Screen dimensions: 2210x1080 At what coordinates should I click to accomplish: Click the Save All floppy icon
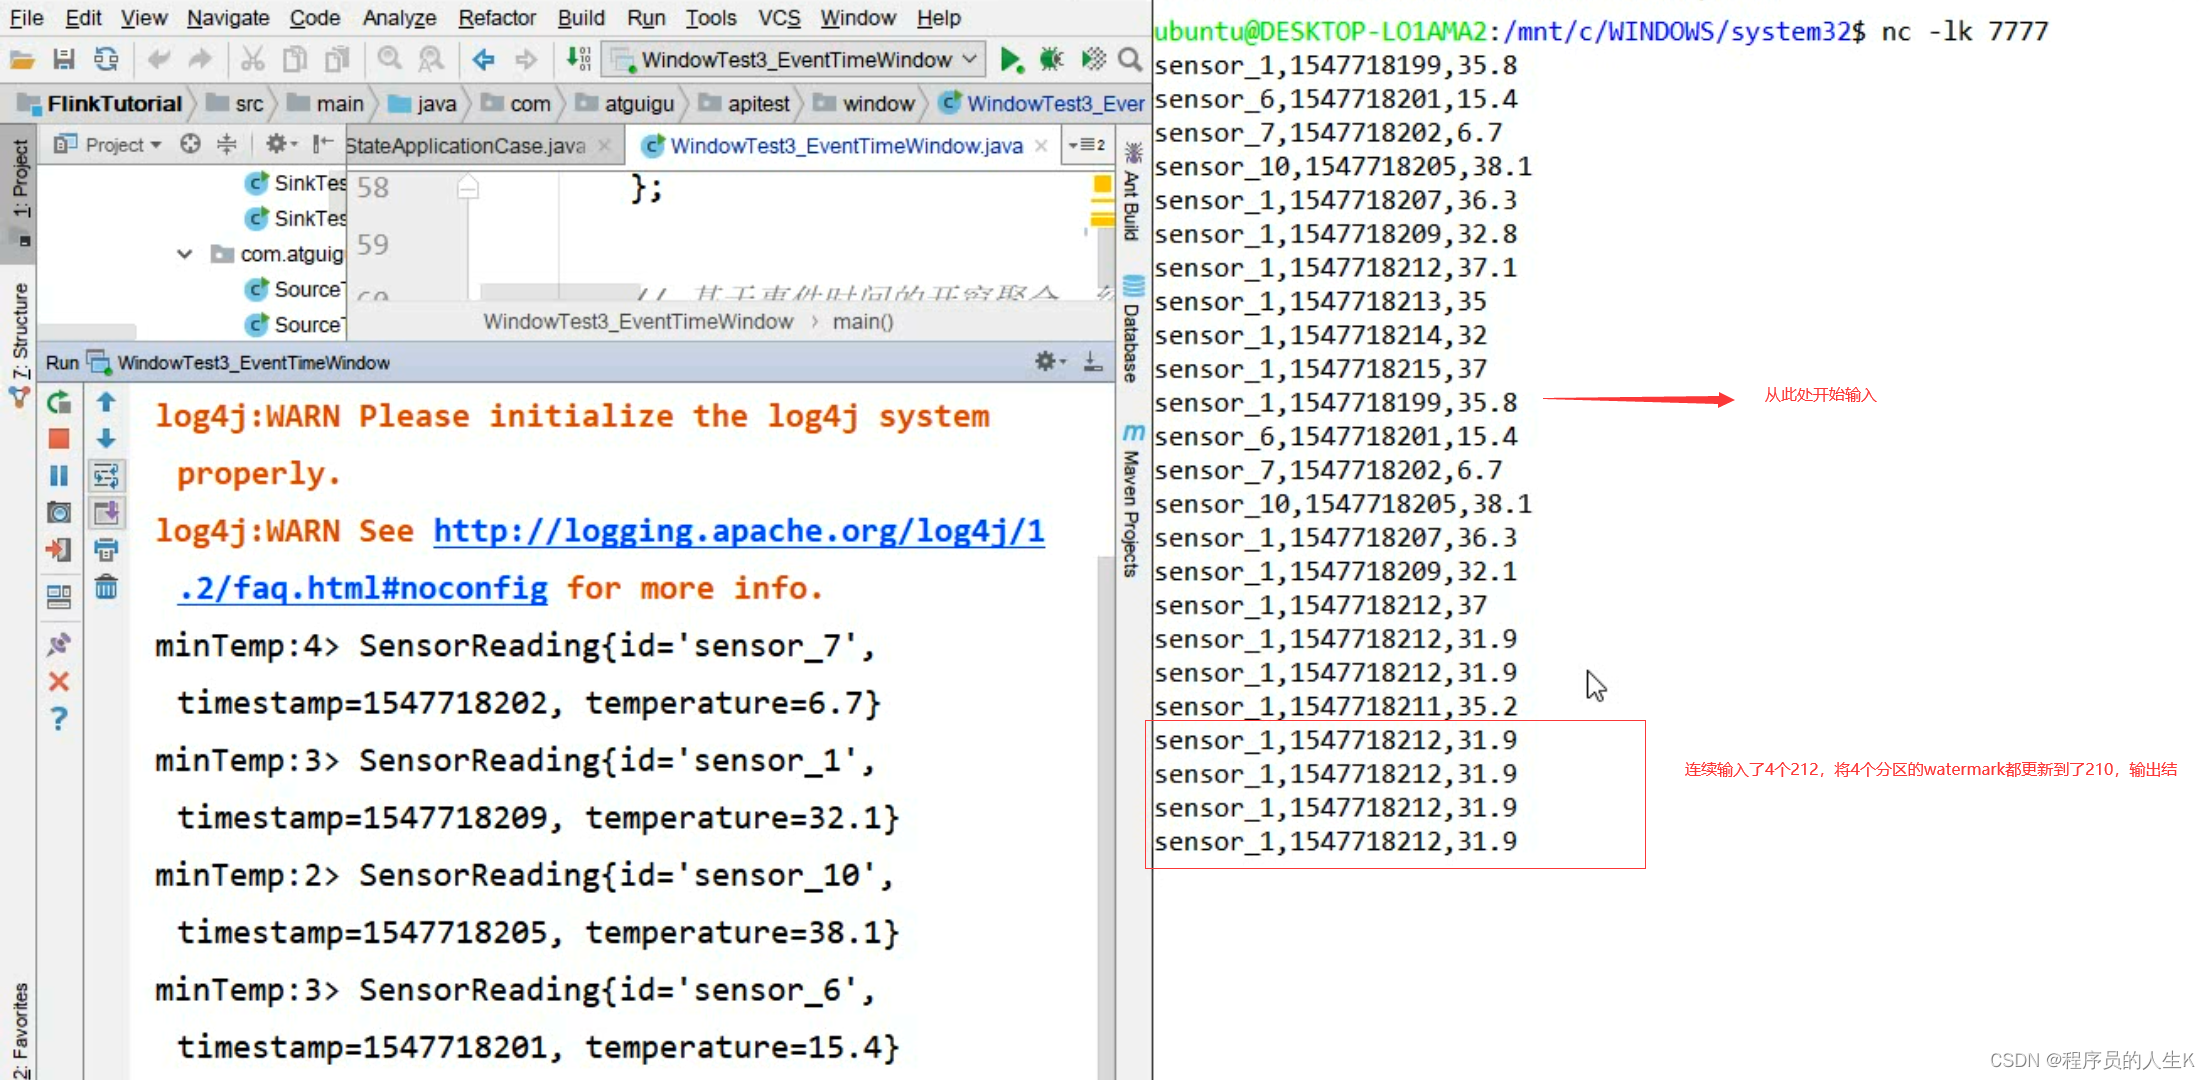(64, 60)
